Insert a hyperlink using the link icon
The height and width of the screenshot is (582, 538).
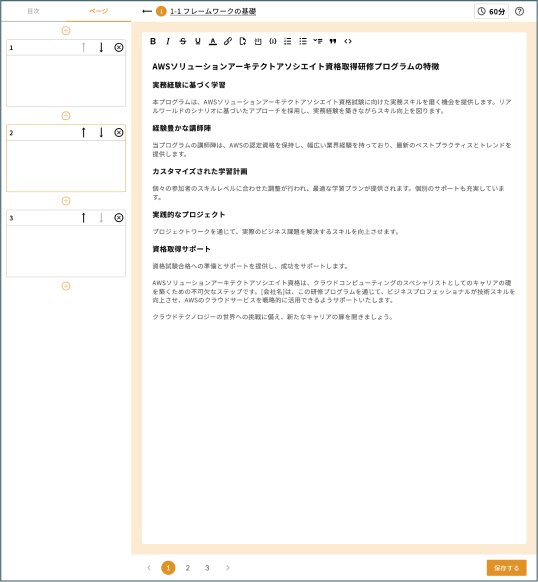tap(228, 41)
